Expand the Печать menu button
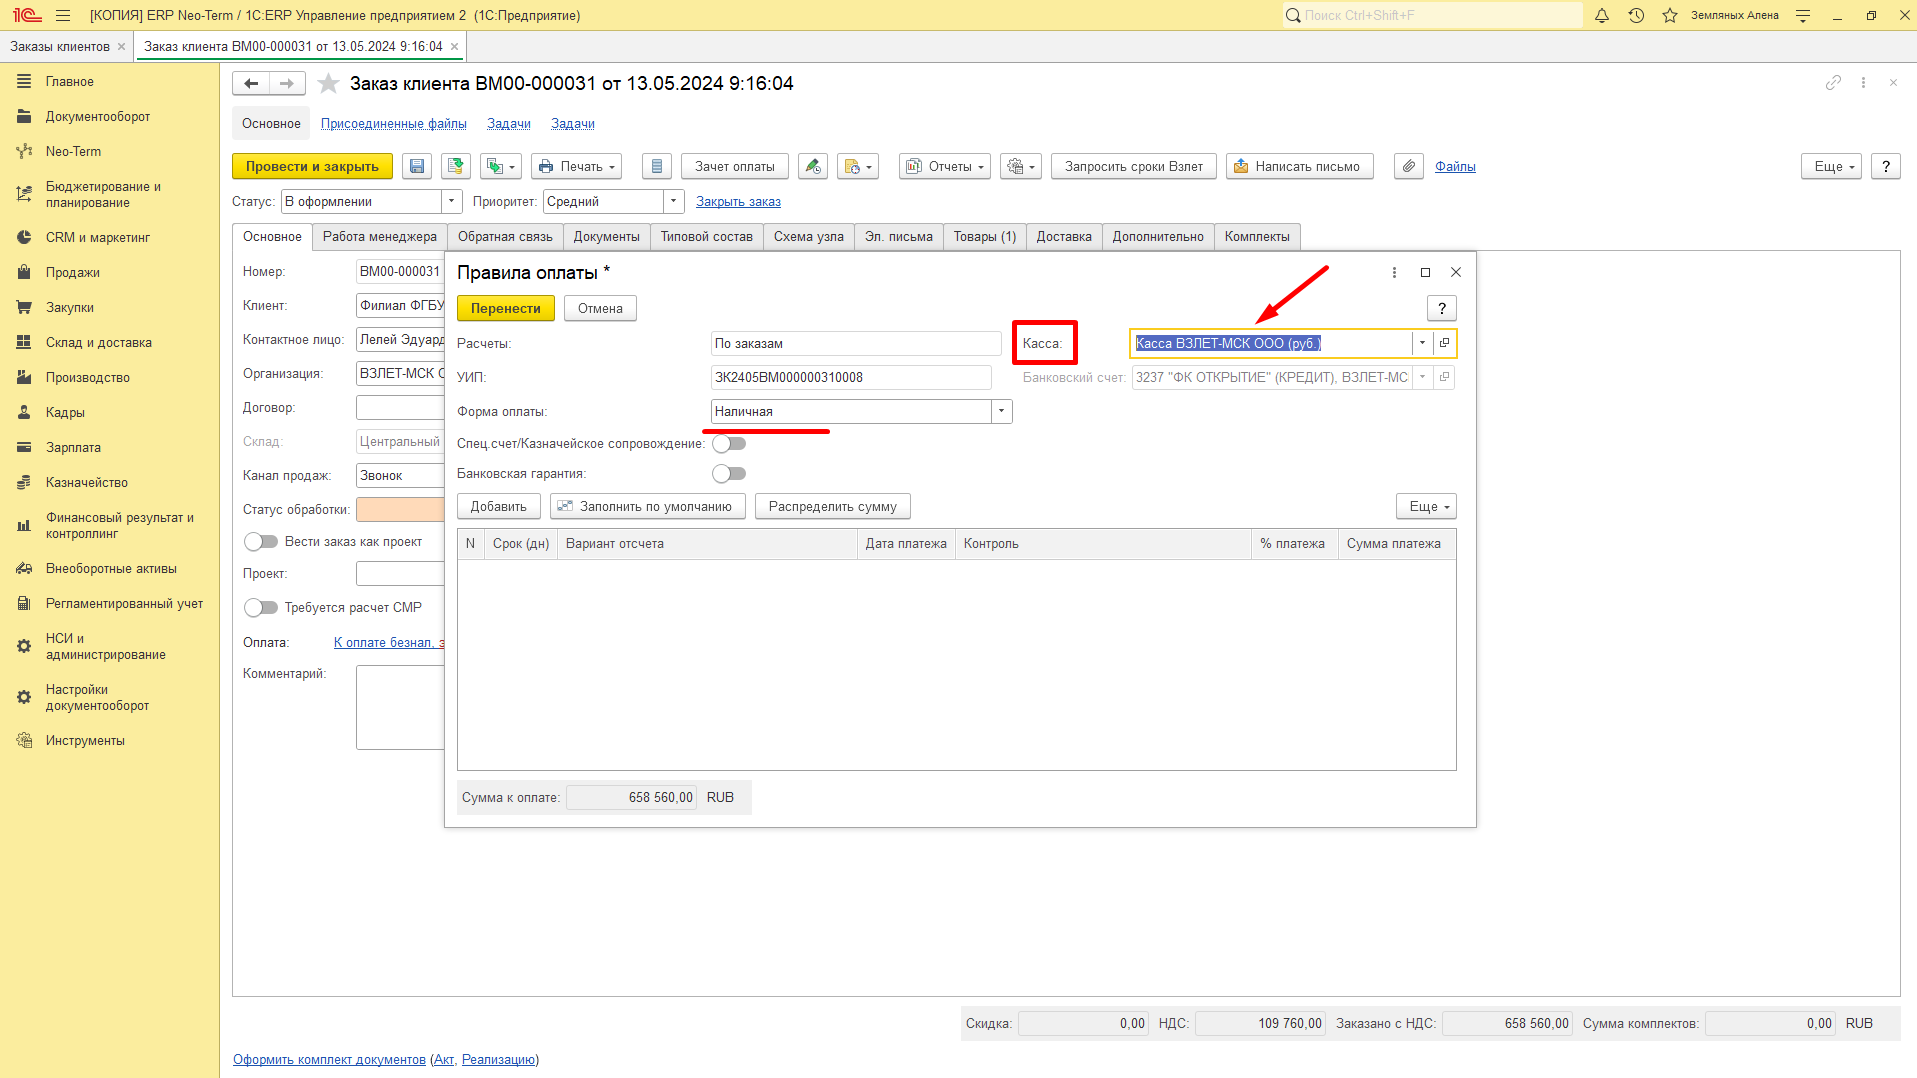The width and height of the screenshot is (1917, 1078). pyautogui.click(x=577, y=167)
